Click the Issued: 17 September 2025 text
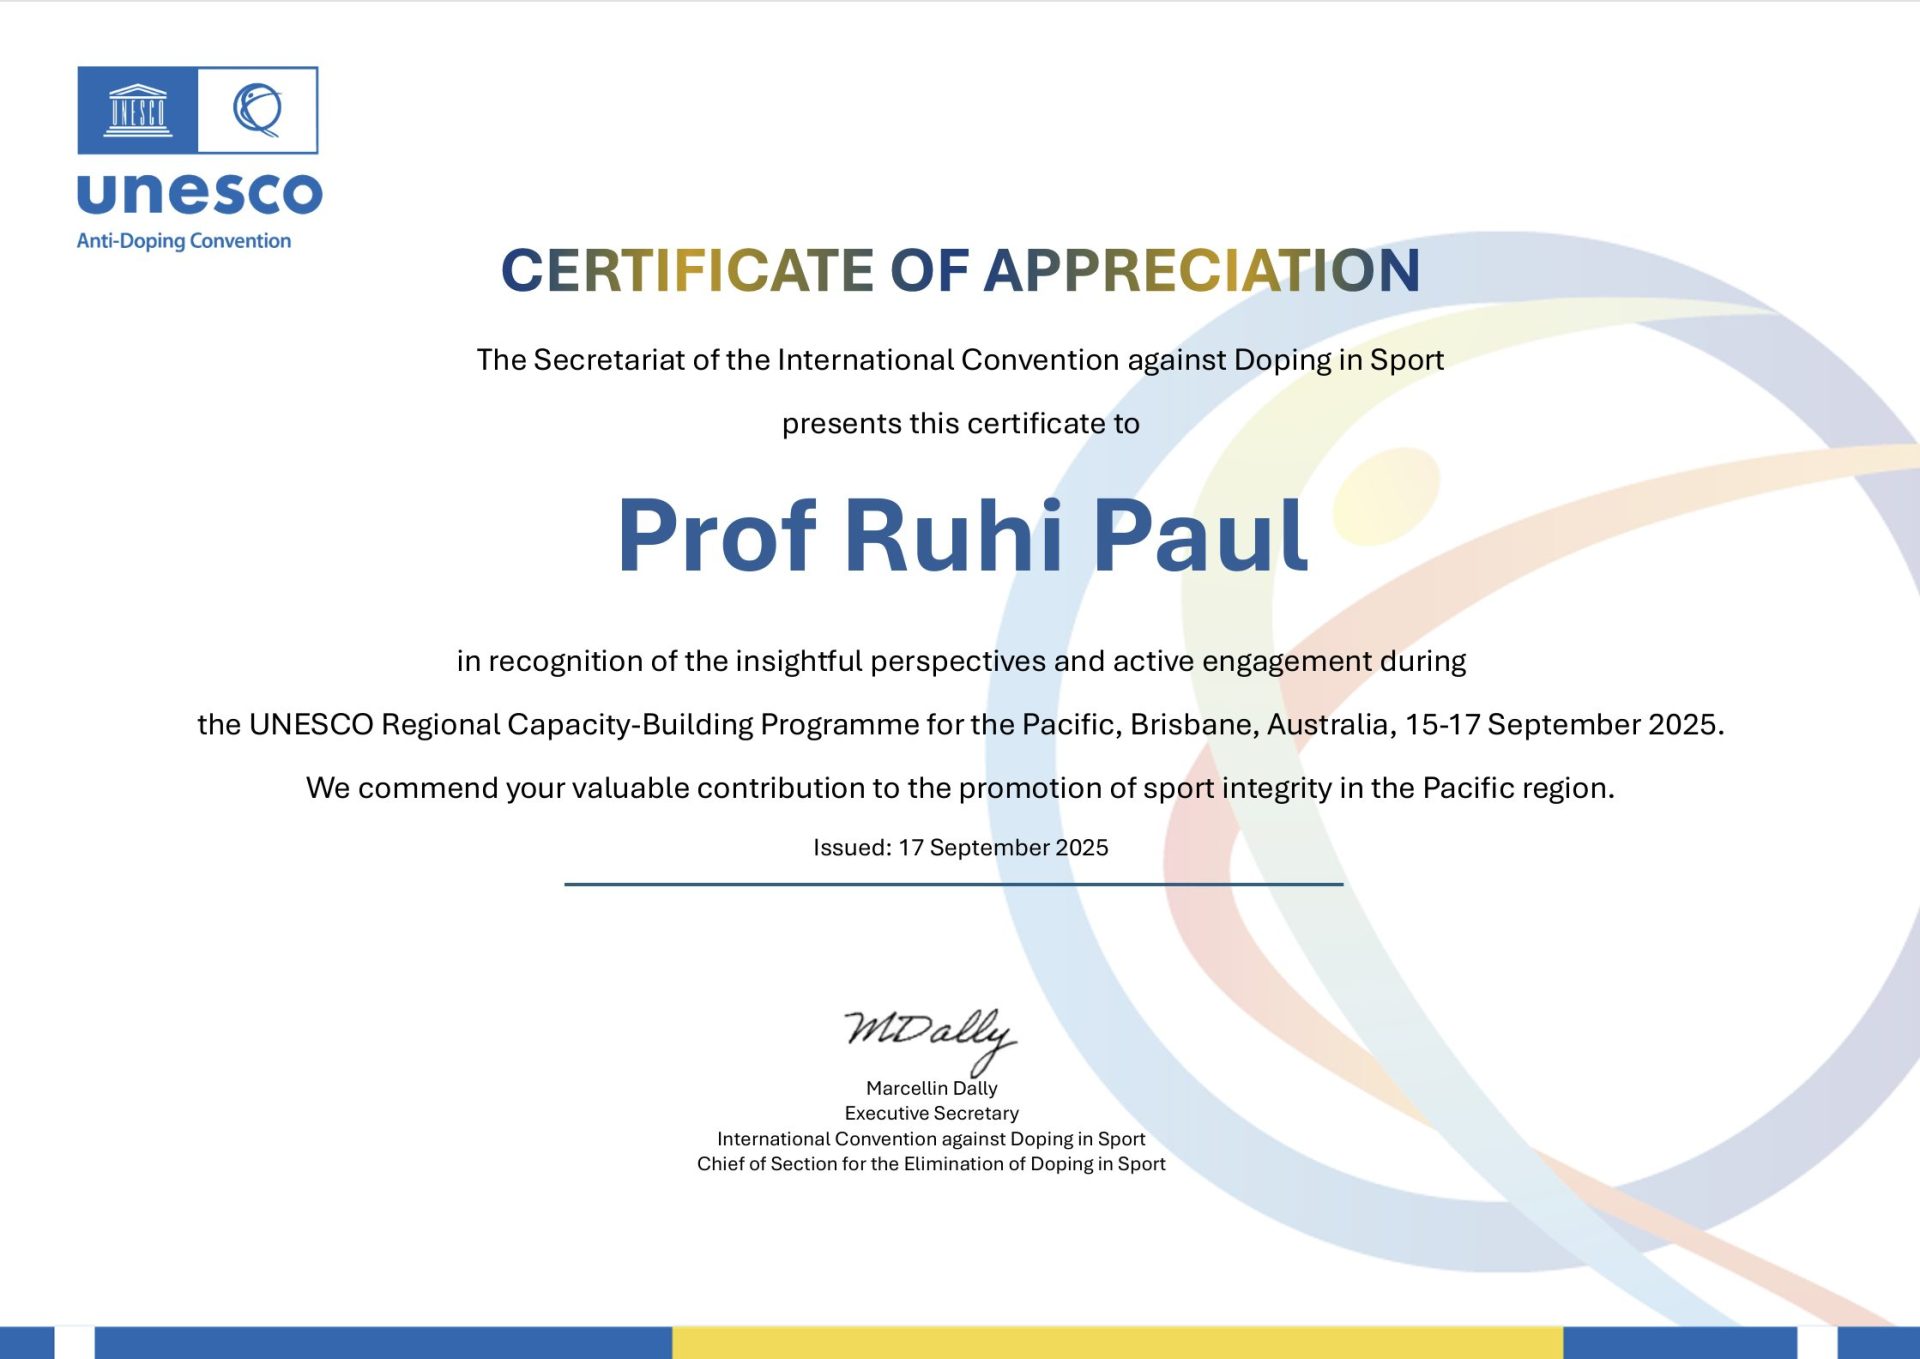The height and width of the screenshot is (1359, 1920). (958, 847)
